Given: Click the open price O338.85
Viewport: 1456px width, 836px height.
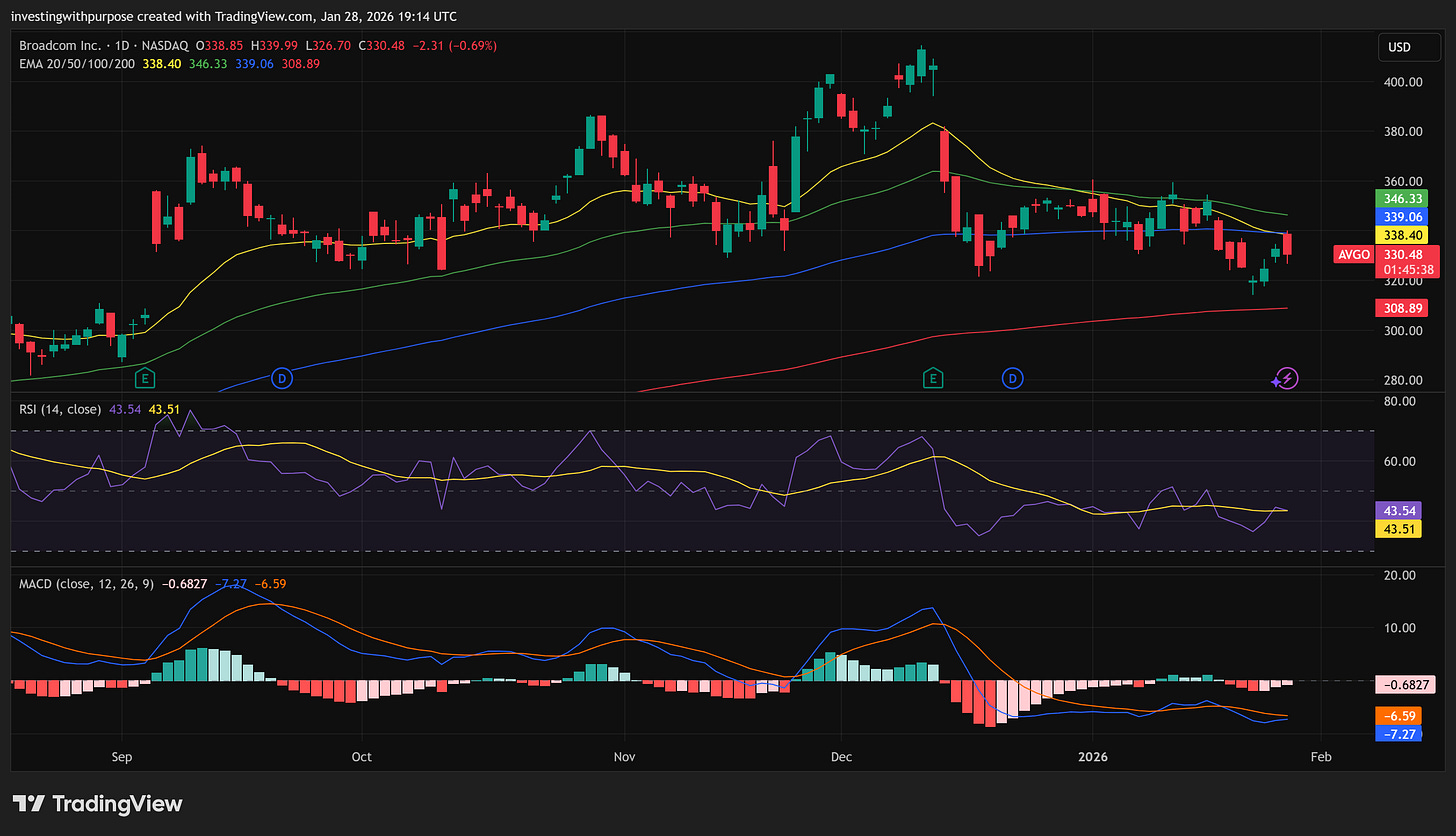Looking at the screenshot, I should pyautogui.click(x=221, y=46).
